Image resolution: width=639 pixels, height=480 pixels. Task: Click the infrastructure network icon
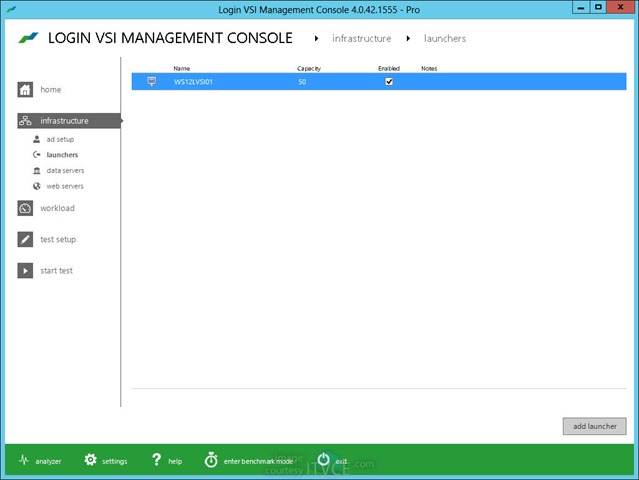pyautogui.click(x=25, y=121)
